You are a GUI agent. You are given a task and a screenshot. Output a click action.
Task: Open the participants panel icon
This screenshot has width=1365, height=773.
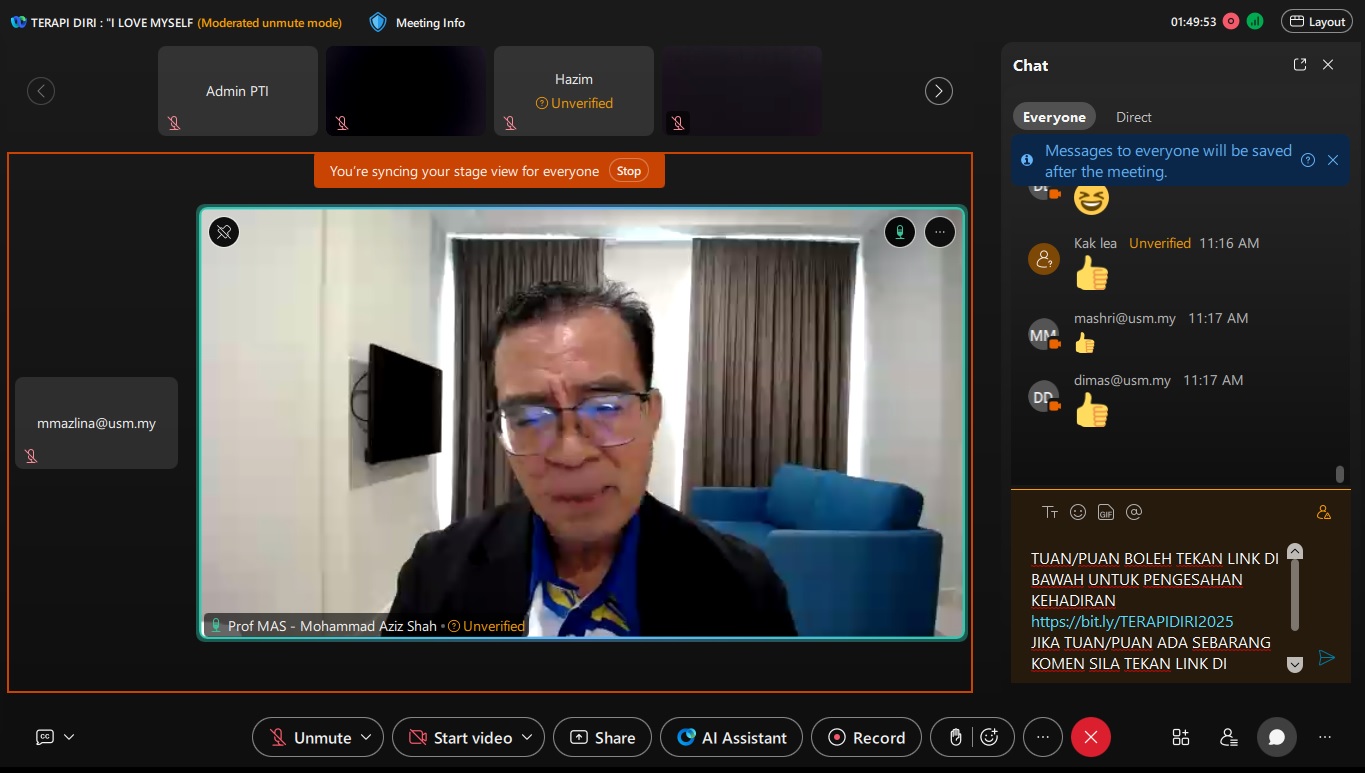pos(1228,737)
